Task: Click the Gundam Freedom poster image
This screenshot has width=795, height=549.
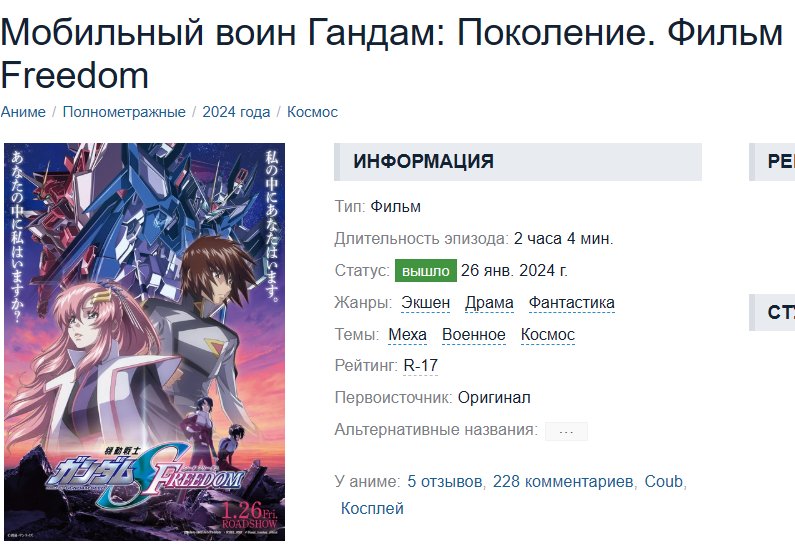Action: (x=144, y=342)
